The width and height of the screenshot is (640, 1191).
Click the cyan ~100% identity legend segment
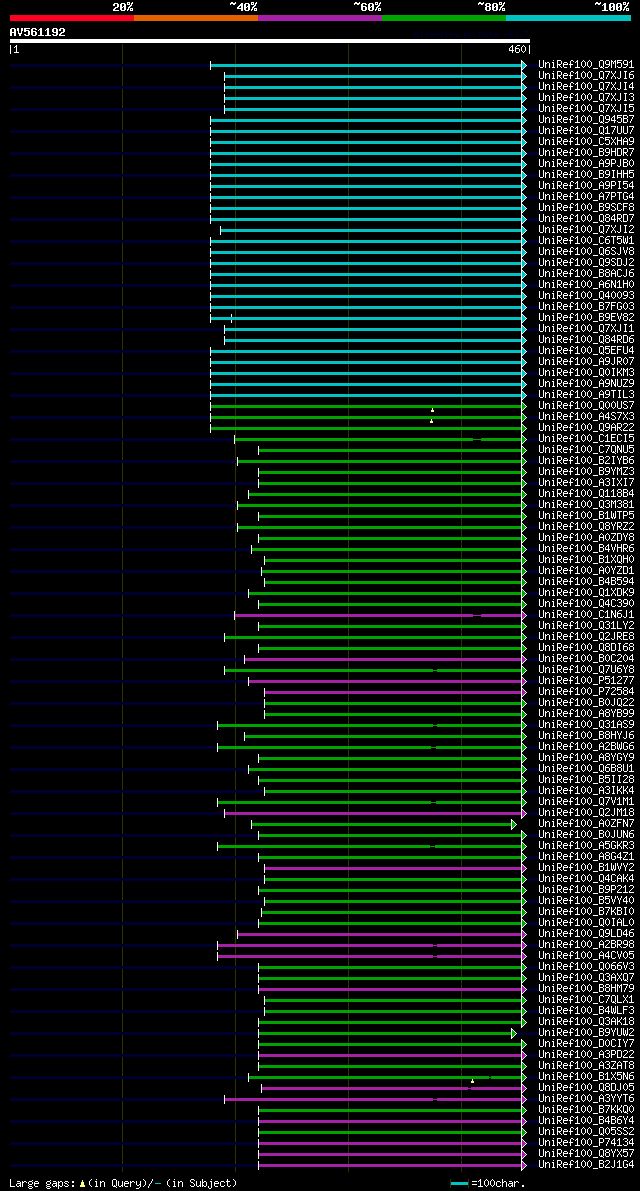(x=569, y=17)
